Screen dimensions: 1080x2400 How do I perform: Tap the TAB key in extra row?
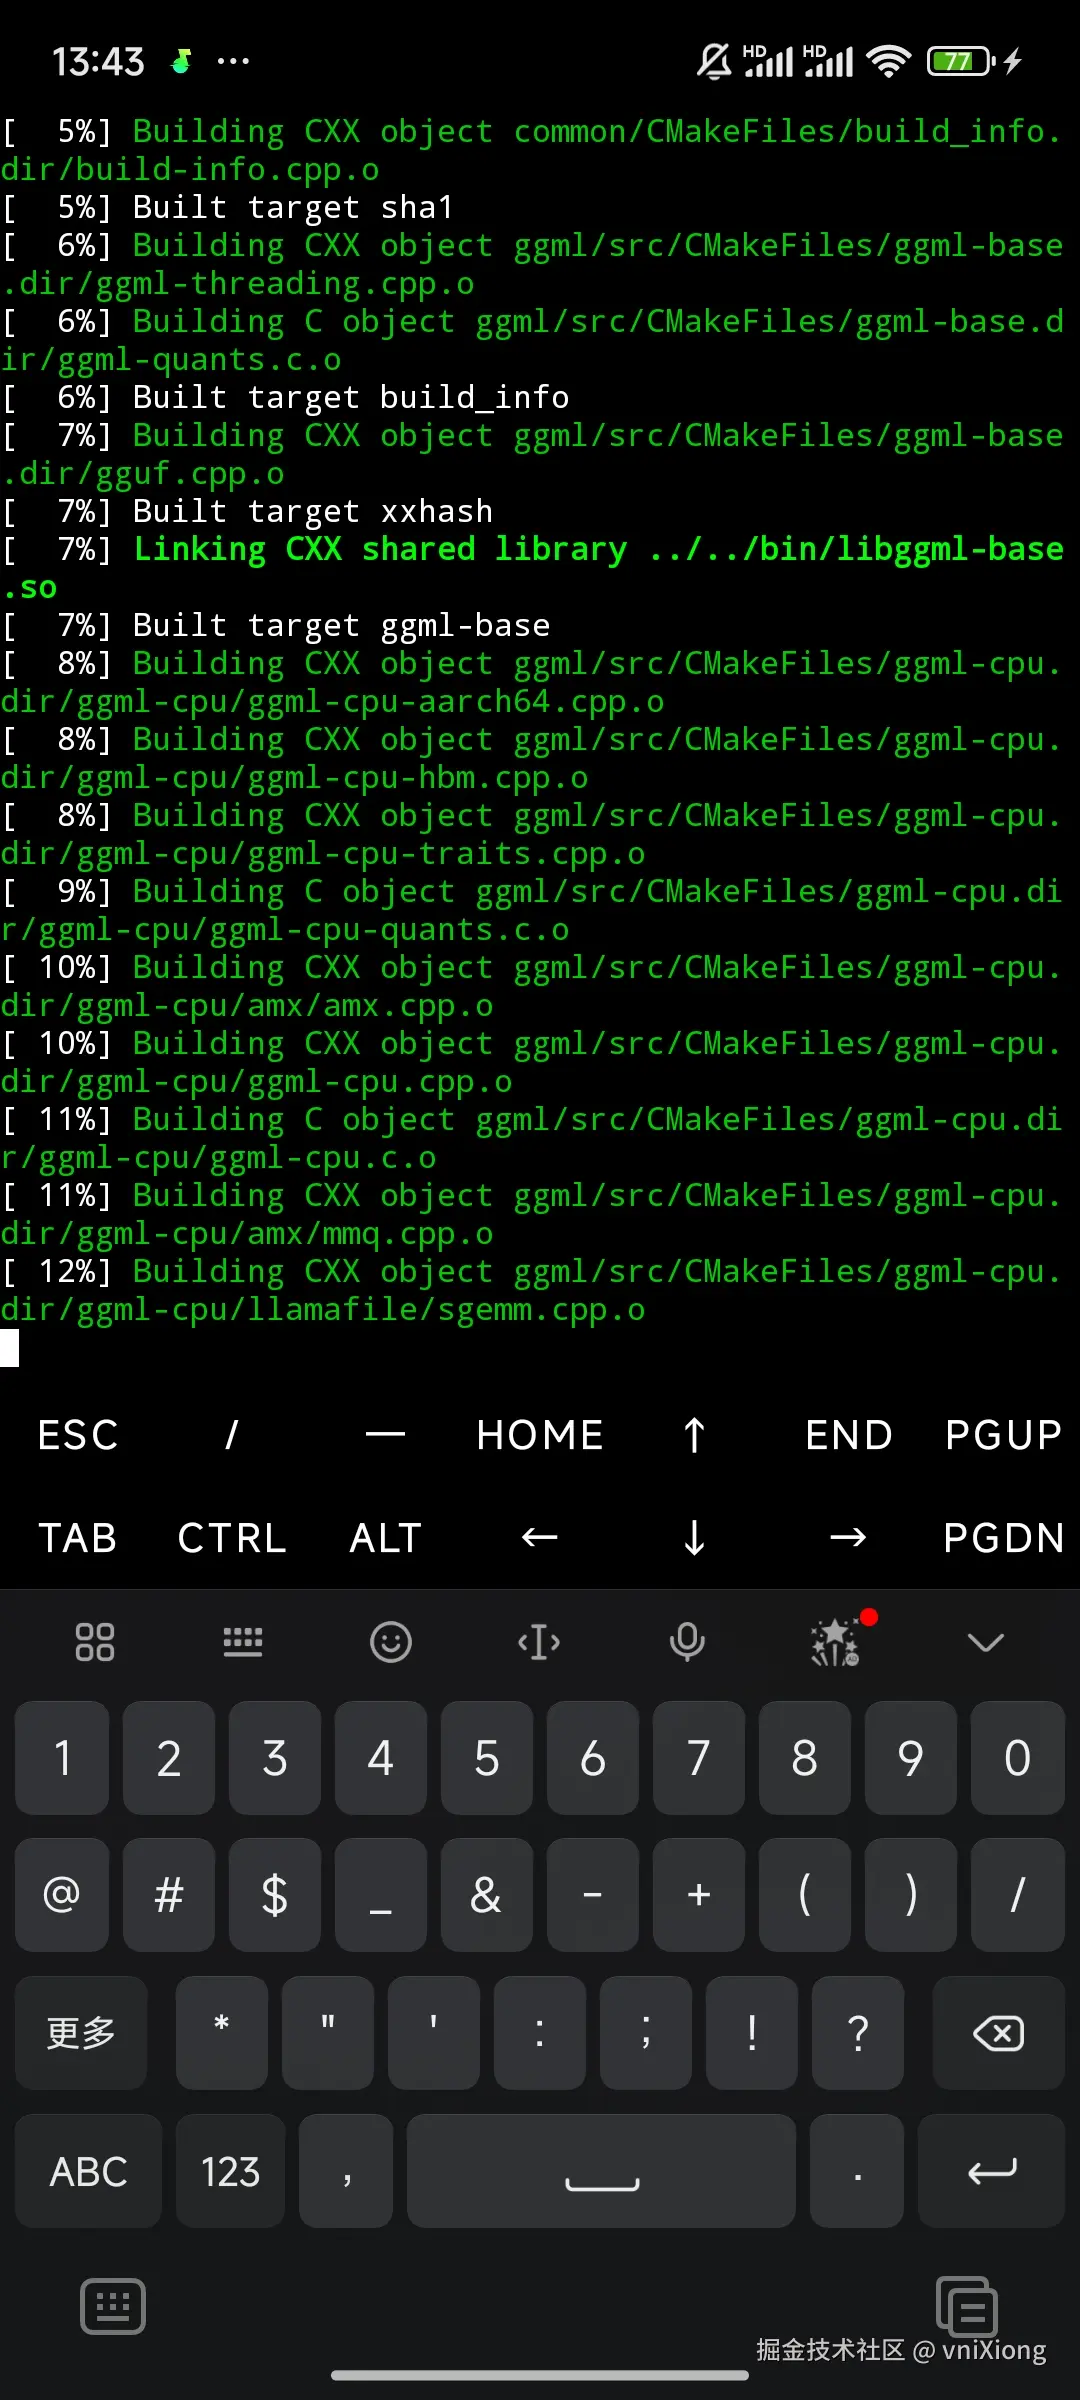click(78, 1538)
